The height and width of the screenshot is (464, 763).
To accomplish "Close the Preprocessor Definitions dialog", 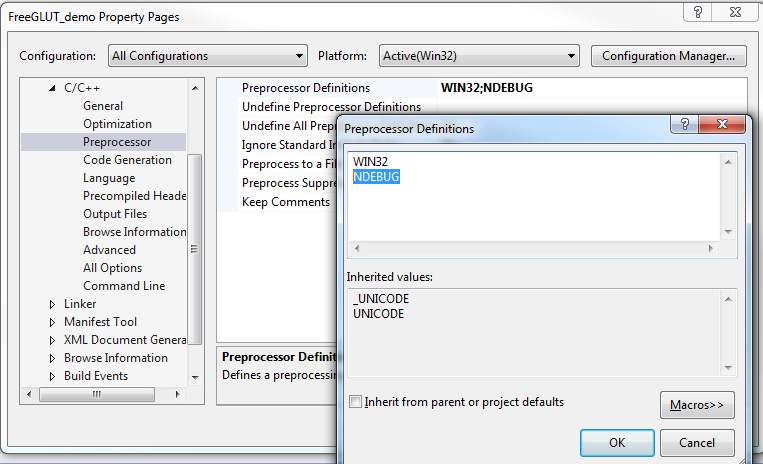I will click(x=722, y=125).
